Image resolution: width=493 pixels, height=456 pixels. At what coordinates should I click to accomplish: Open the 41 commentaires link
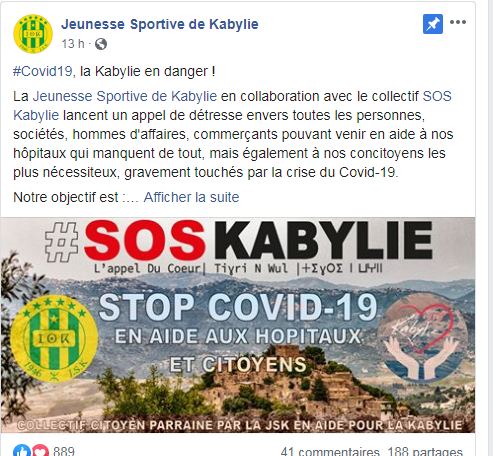pyautogui.click(x=330, y=452)
